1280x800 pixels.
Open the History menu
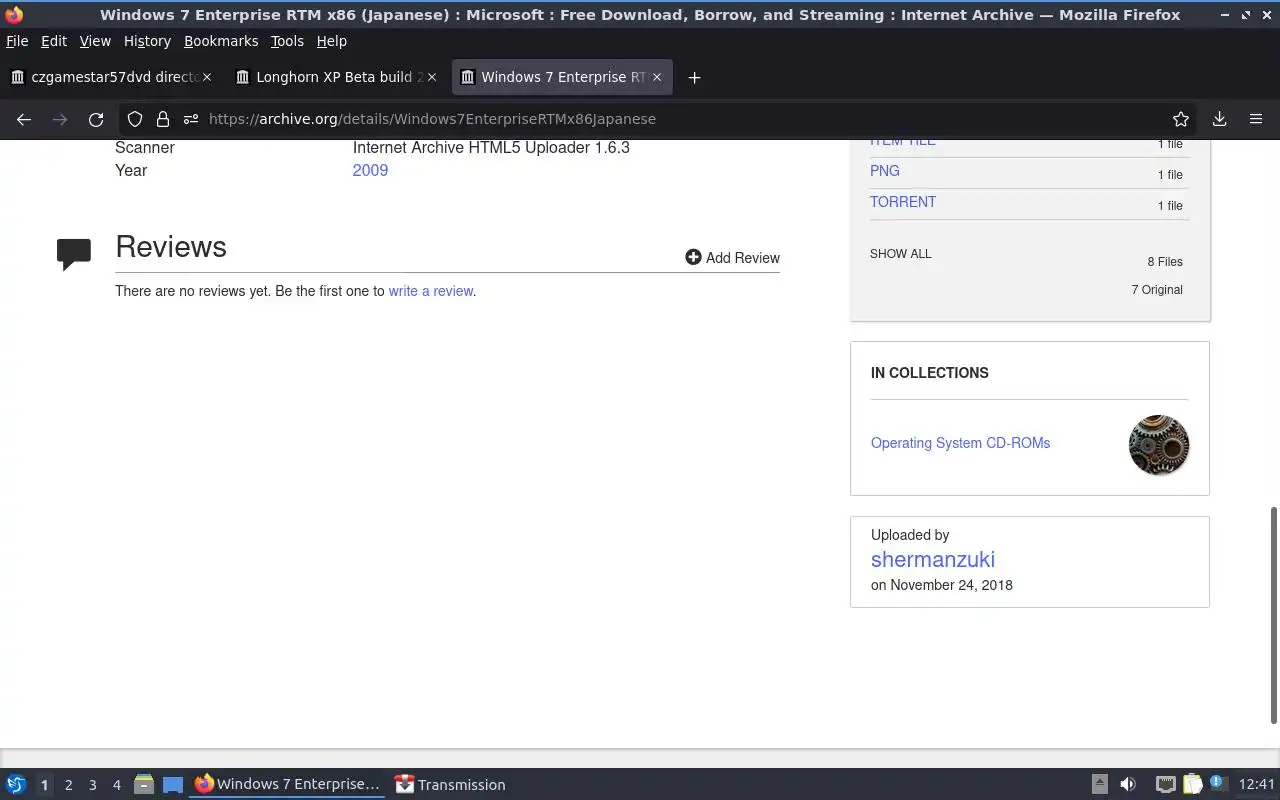point(147,41)
